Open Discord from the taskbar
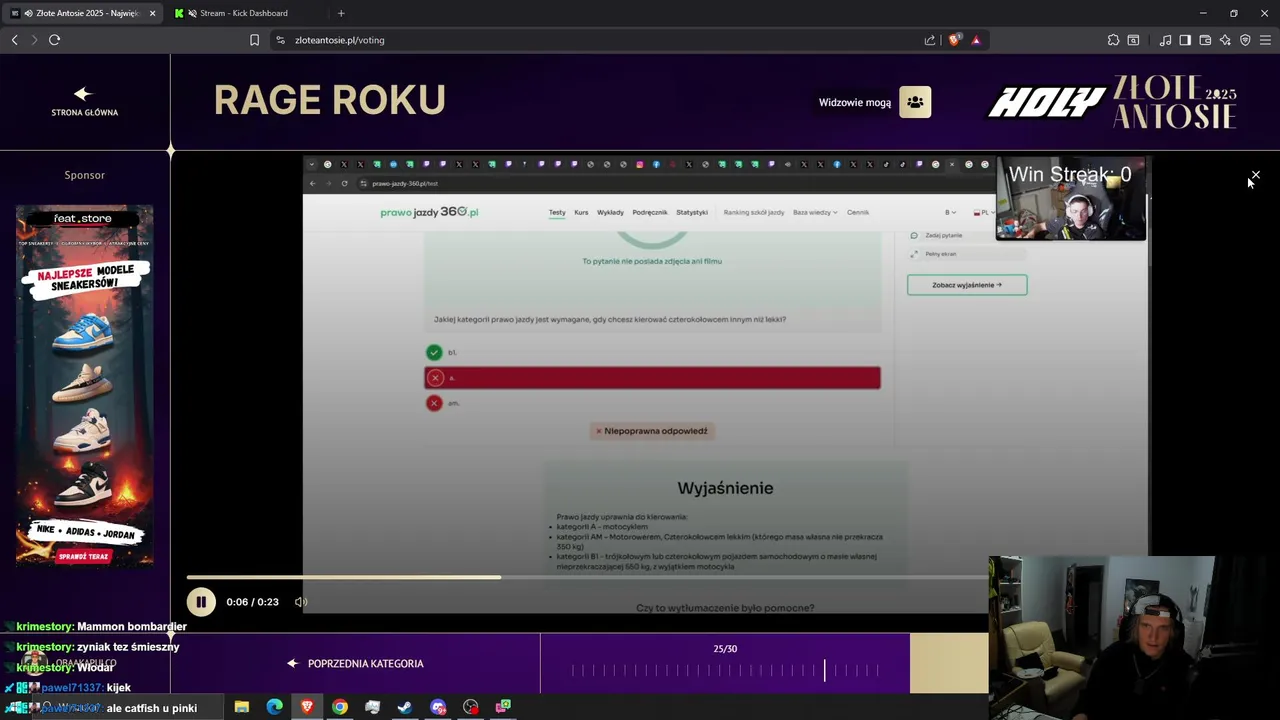Viewport: 1280px width, 720px height. coord(438,707)
